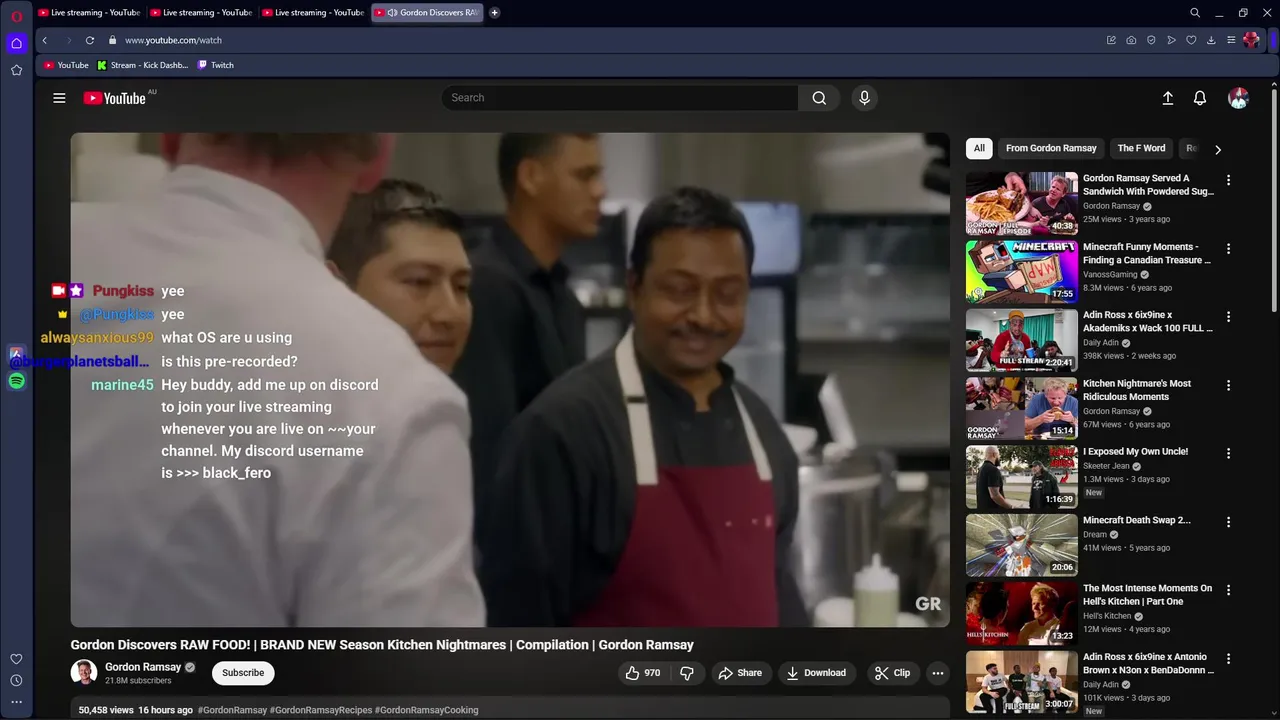The image size is (1280, 720).
Task: Open 'Minecraft Death Swap 2' thumbnail
Action: [1021, 545]
